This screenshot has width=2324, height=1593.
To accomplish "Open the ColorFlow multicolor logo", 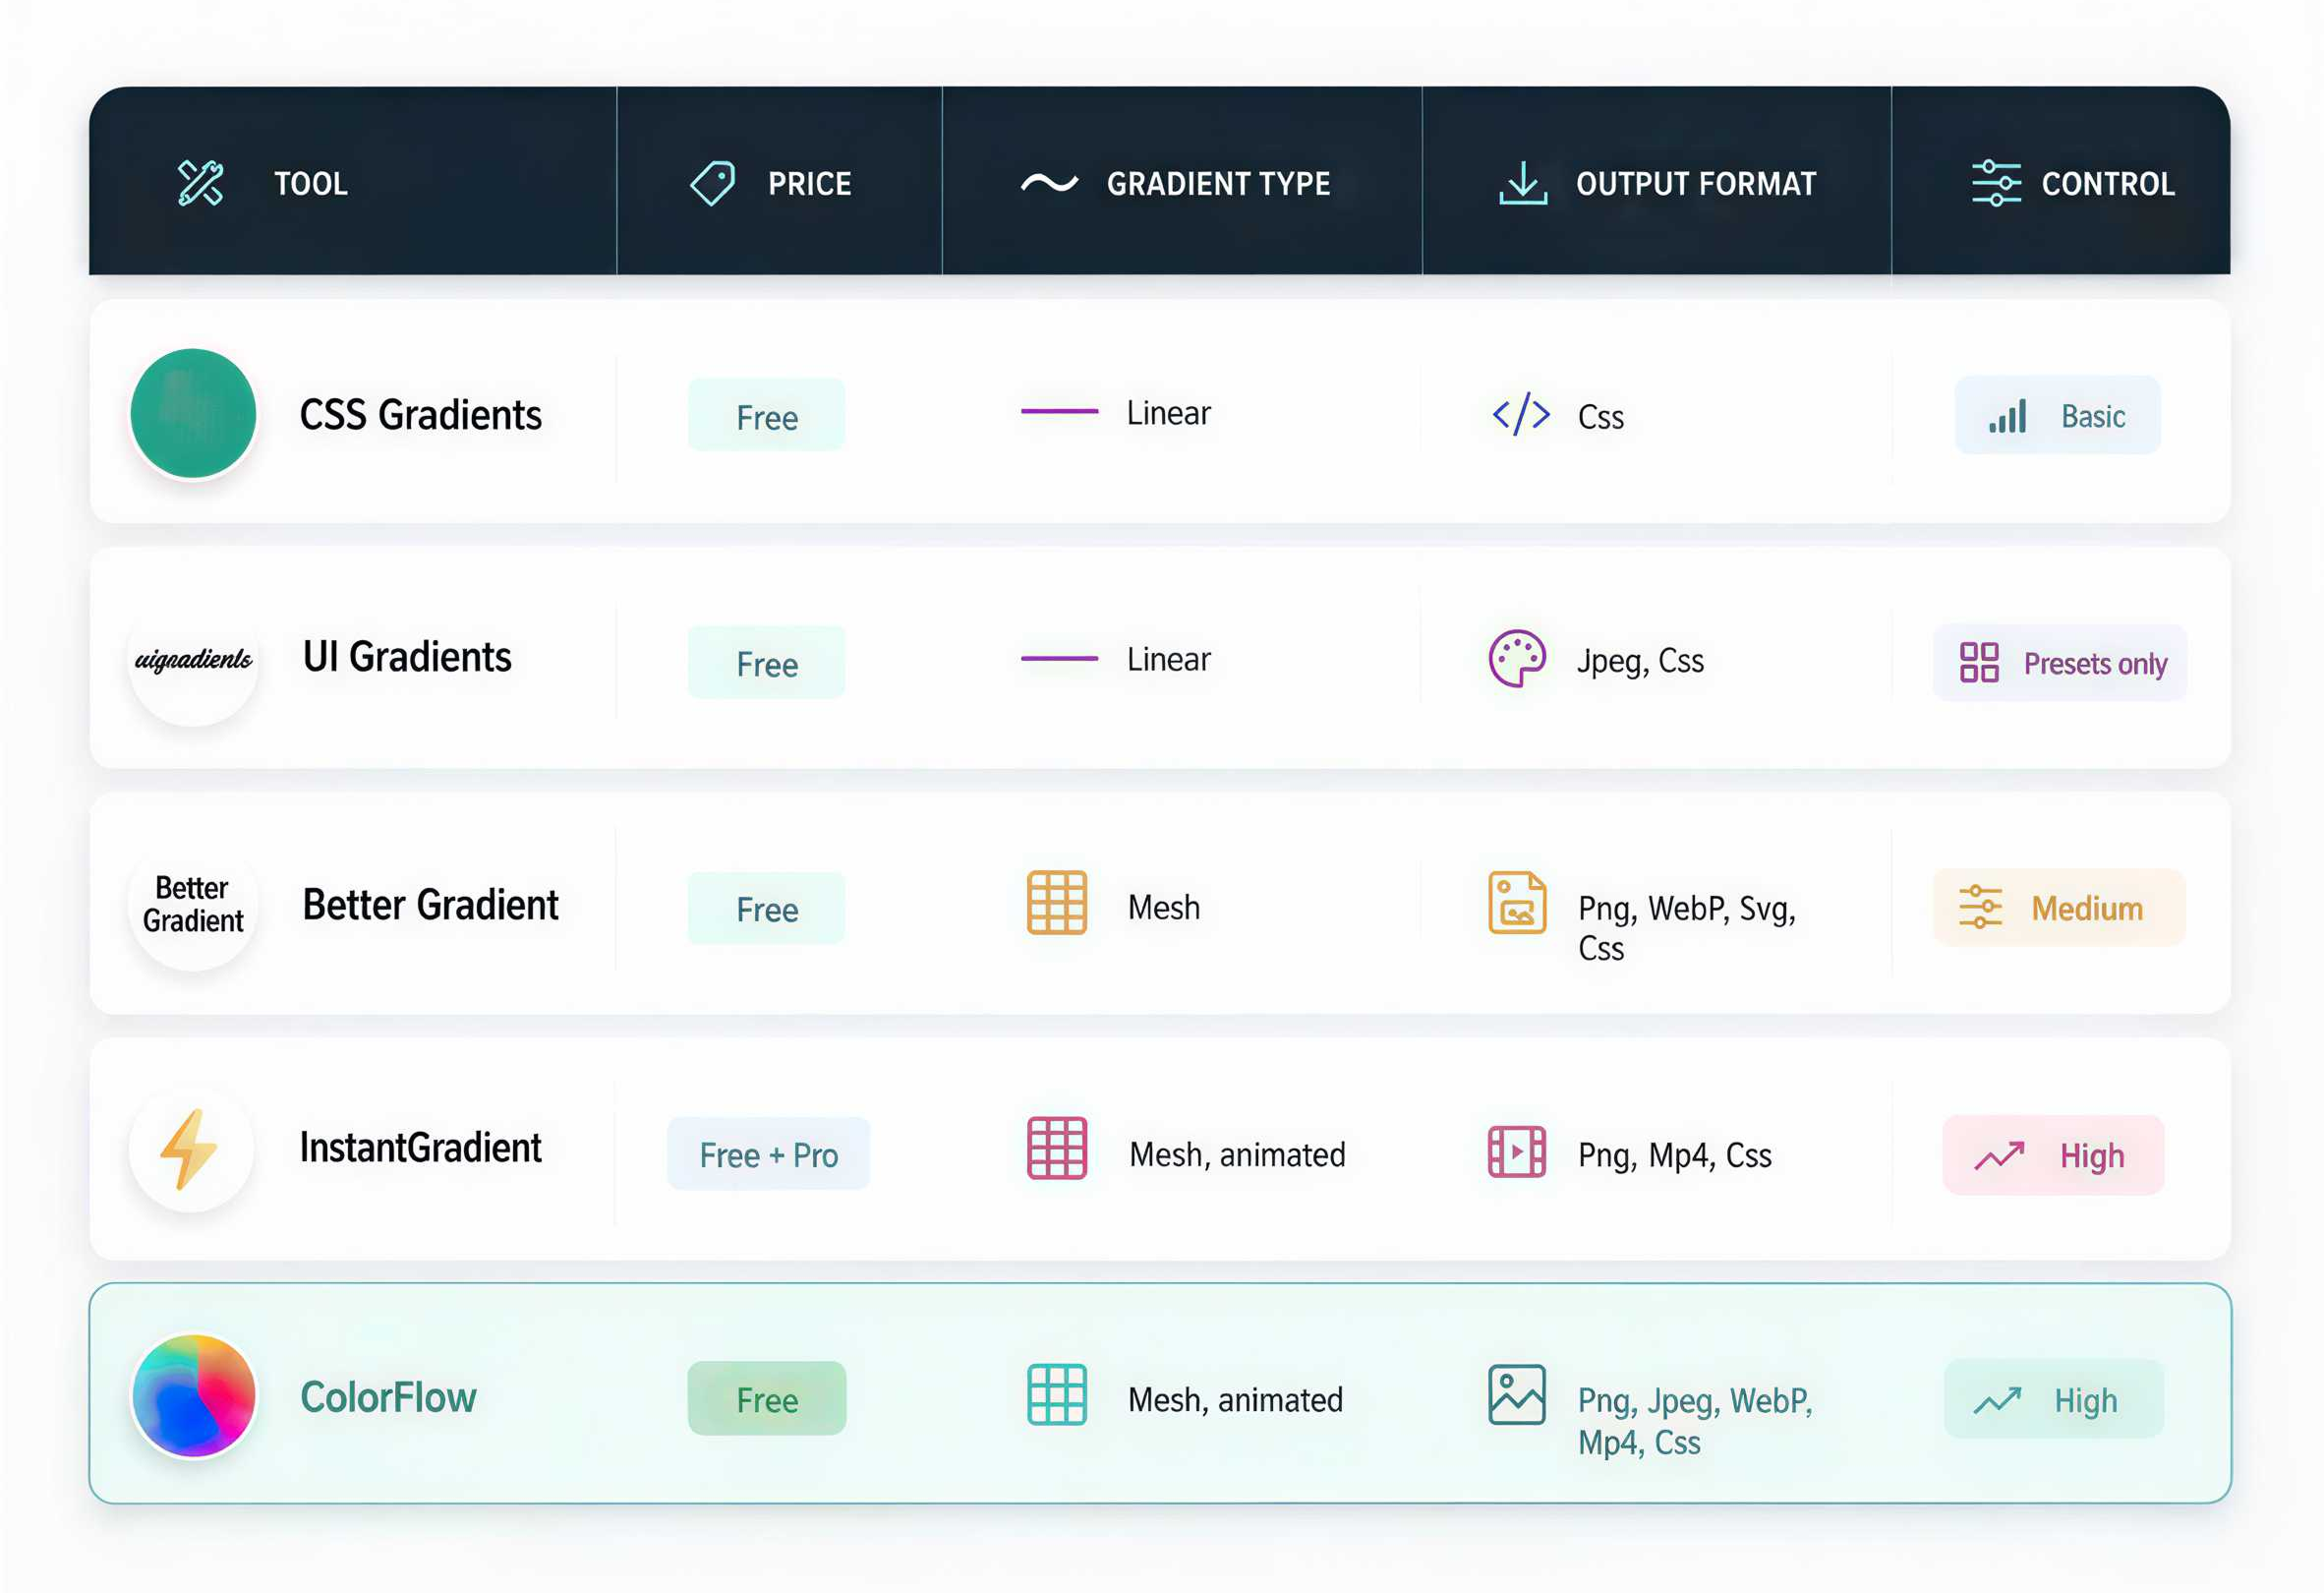I will (x=193, y=1395).
